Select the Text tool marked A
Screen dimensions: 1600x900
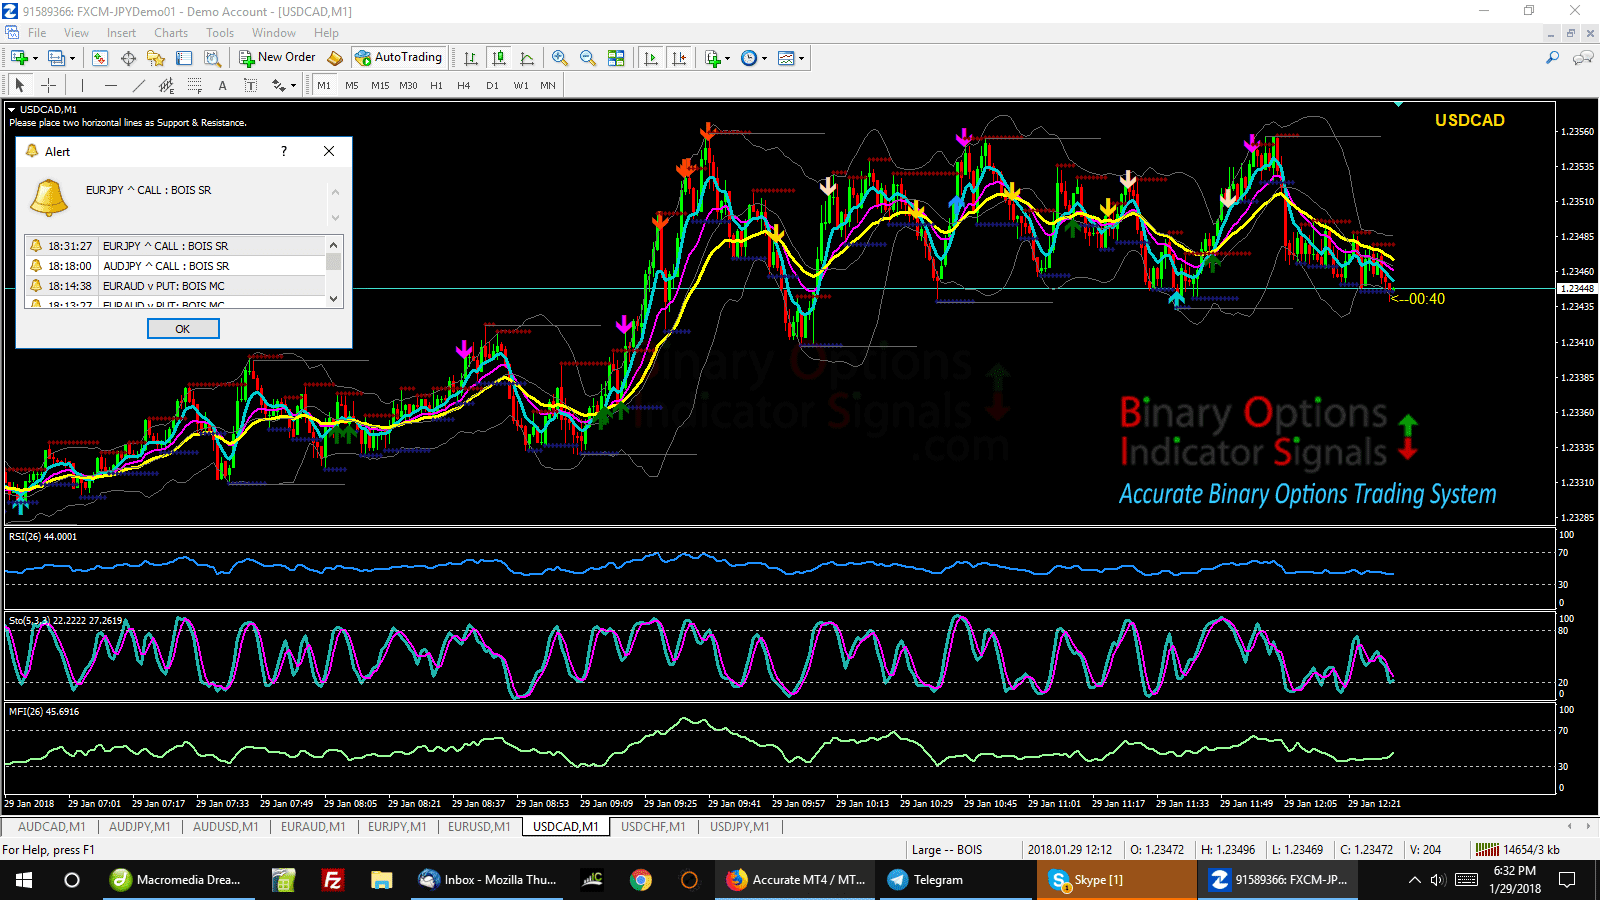[222, 85]
